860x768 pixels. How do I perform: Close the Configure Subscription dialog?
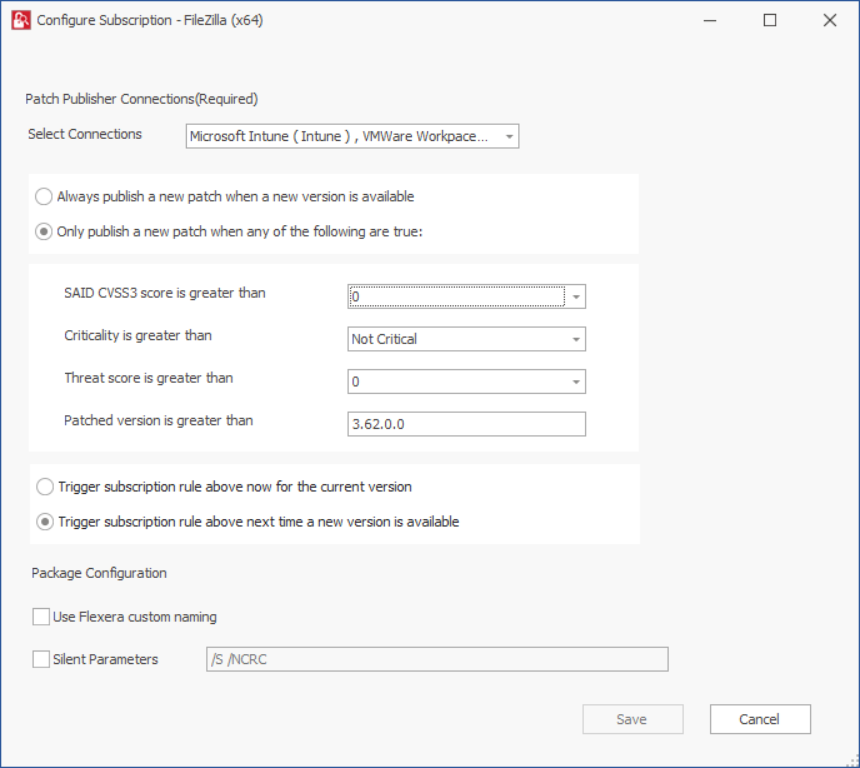point(830,20)
